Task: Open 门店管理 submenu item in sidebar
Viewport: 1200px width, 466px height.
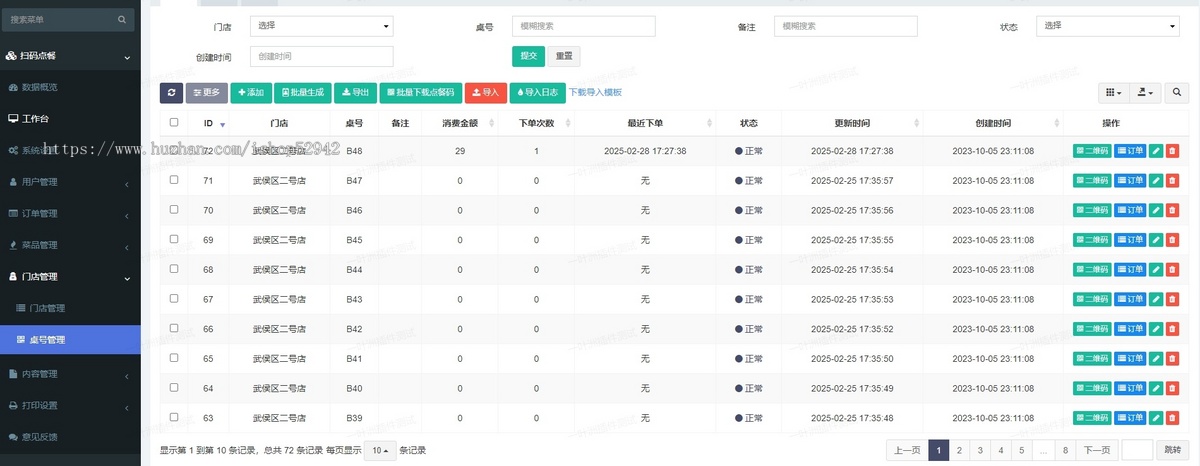Action: coord(70,308)
